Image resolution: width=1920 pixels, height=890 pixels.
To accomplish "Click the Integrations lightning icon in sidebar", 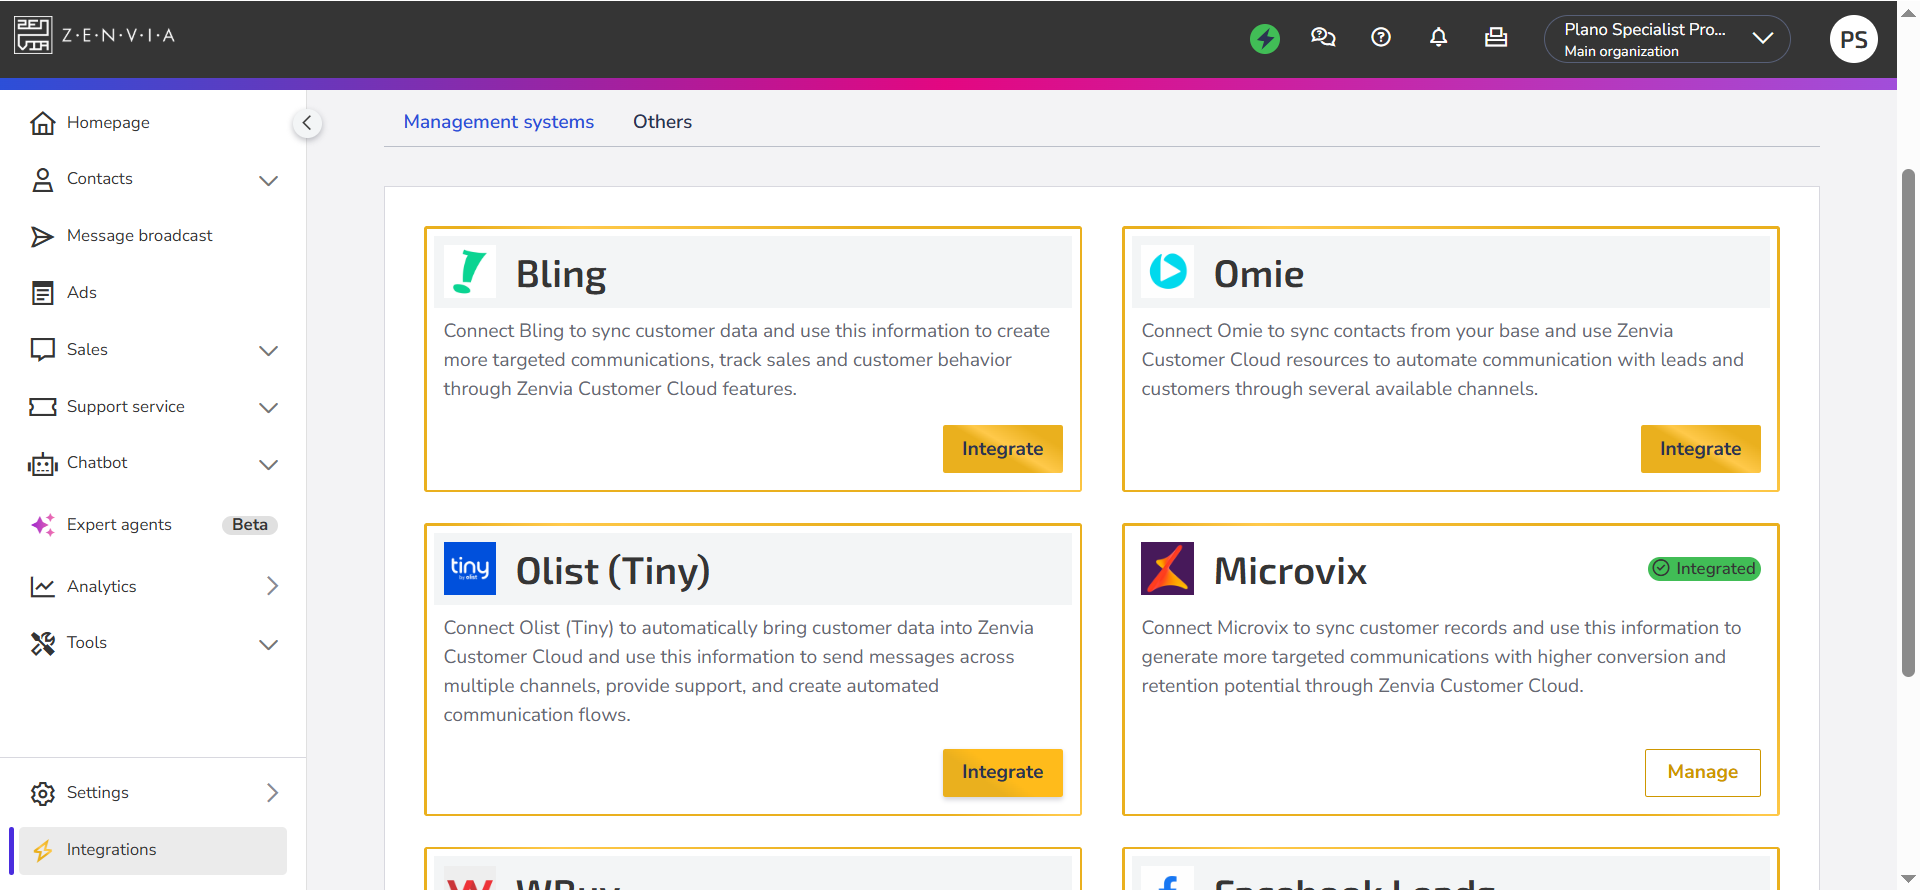I will 43,850.
